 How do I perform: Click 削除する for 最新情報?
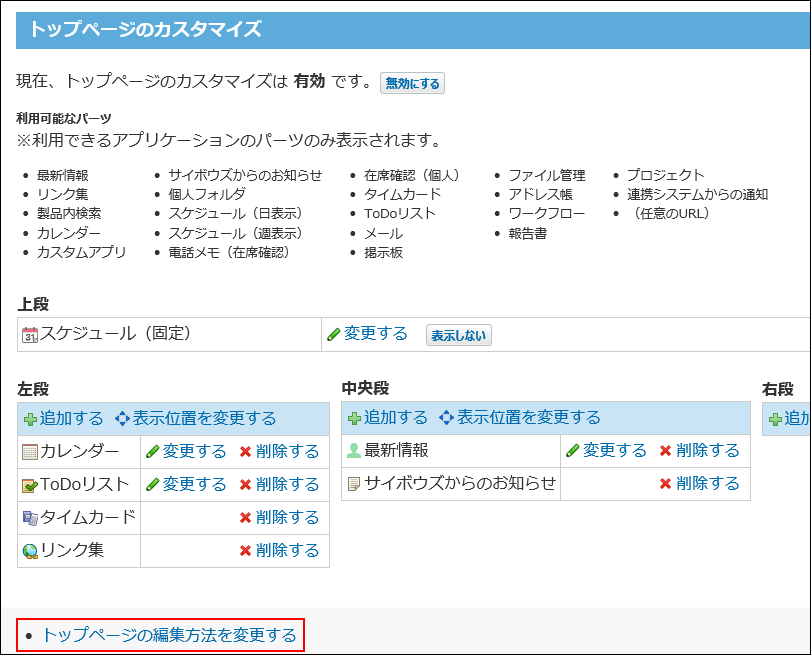[x=708, y=450]
